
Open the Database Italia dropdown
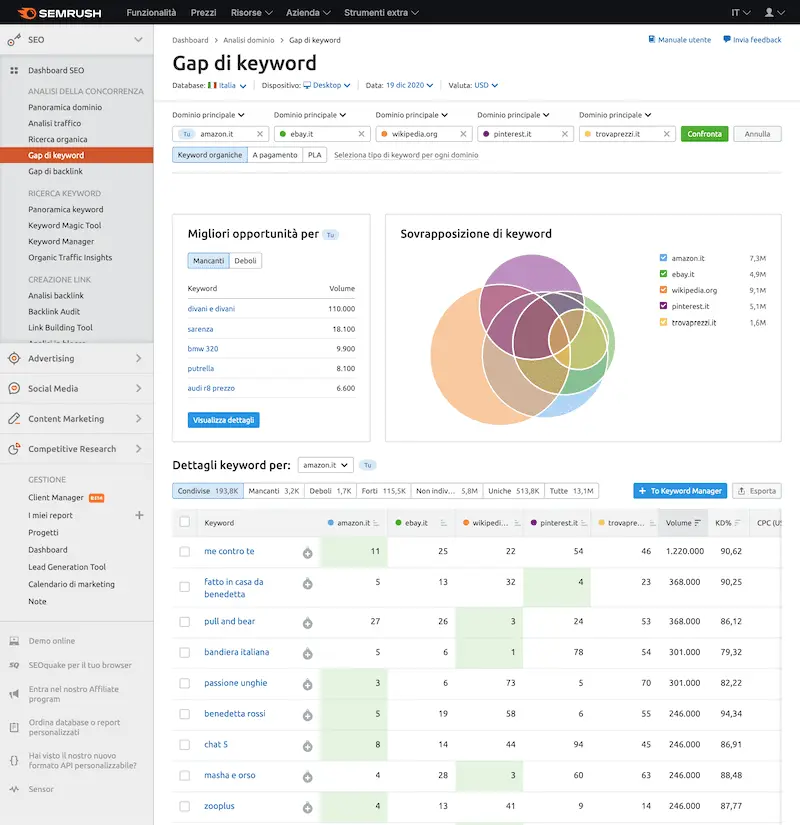point(227,85)
